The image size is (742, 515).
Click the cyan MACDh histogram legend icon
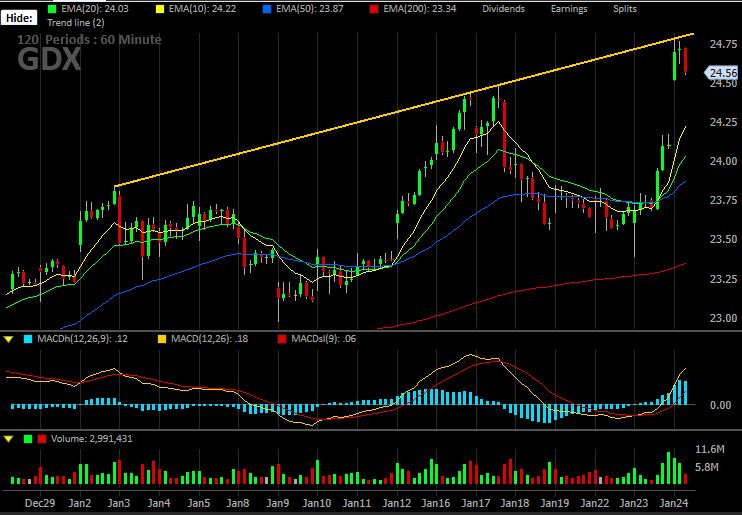pos(28,339)
